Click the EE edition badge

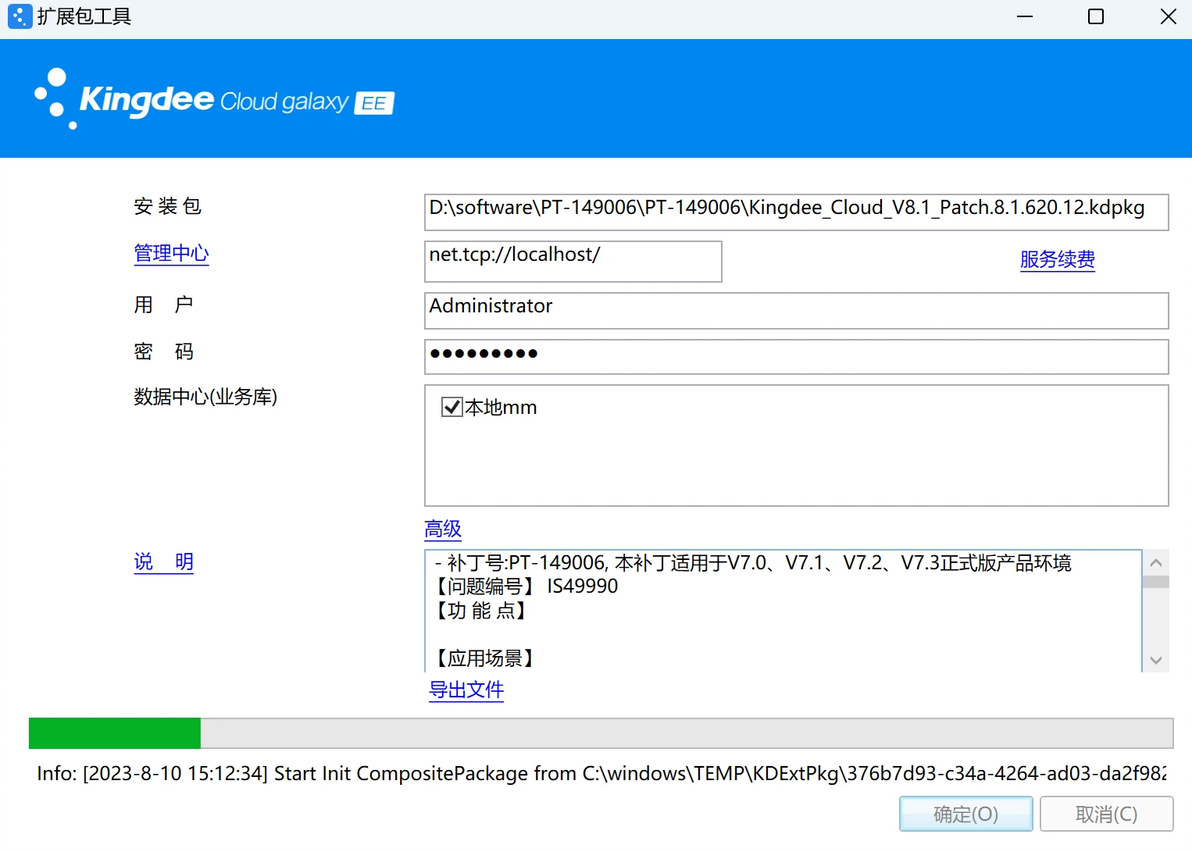click(374, 103)
